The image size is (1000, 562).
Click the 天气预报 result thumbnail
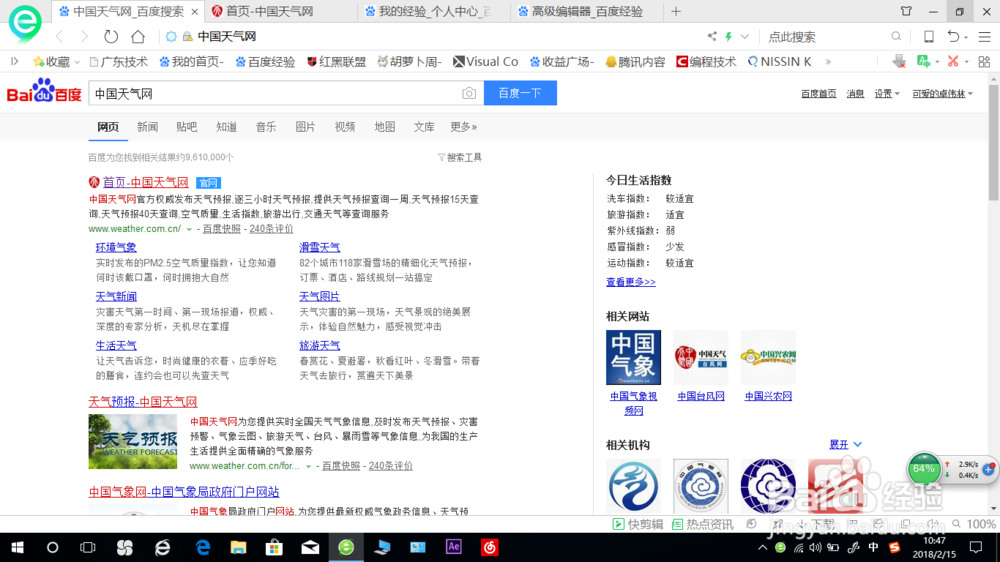tap(133, 441)
